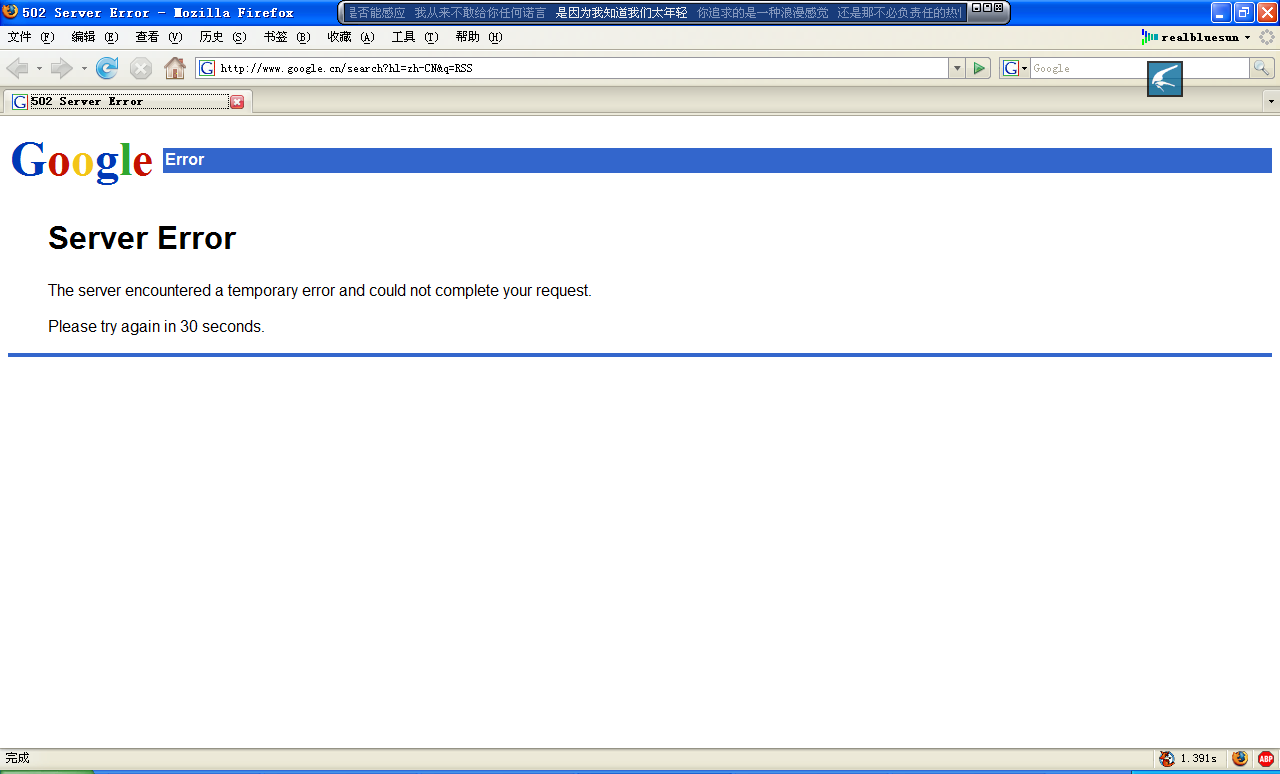This screenshot has height=774, width=1280.
Task: Click the magnifier search button
Action: tap(1262, 68)
